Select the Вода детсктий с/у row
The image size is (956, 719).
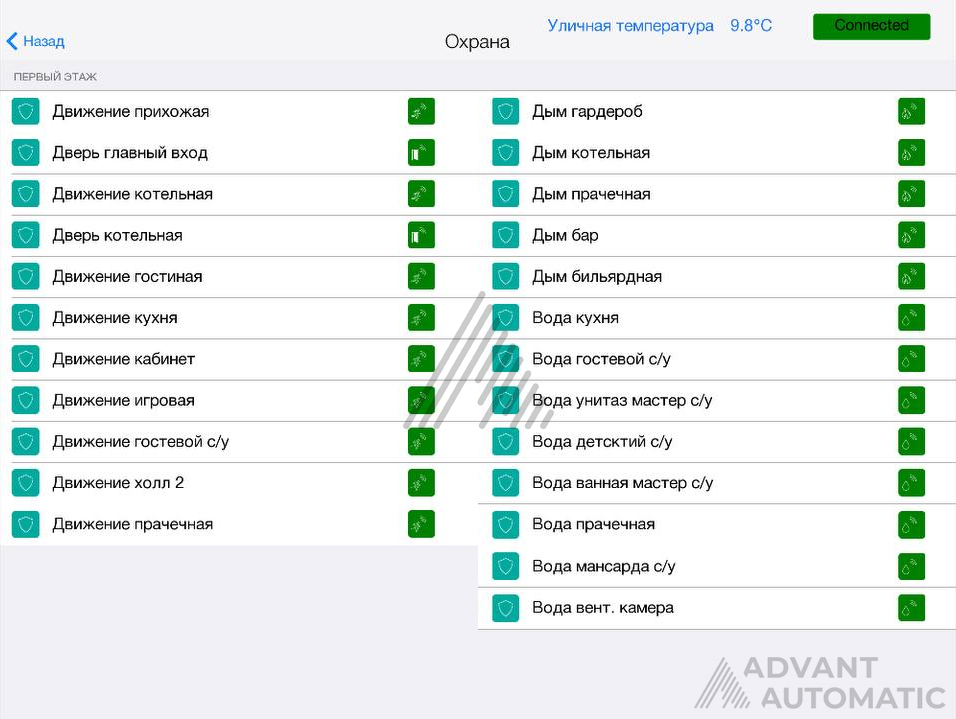(717, 442)
